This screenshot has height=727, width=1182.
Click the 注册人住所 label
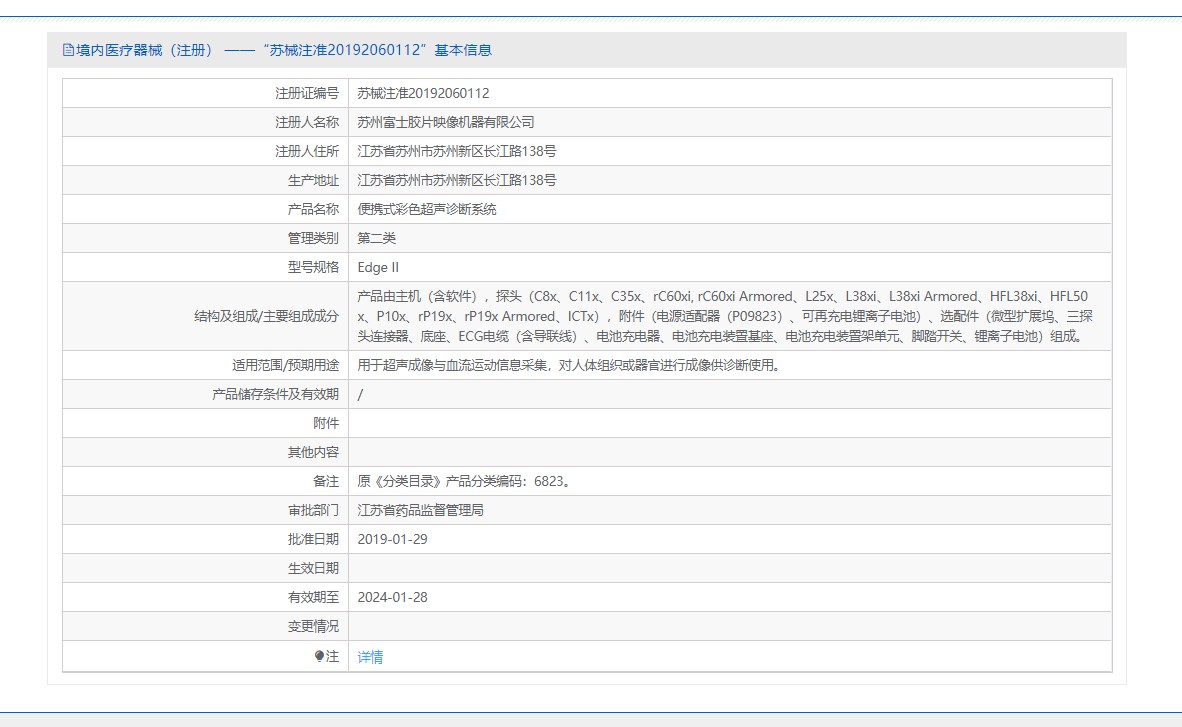coord(307,152)
